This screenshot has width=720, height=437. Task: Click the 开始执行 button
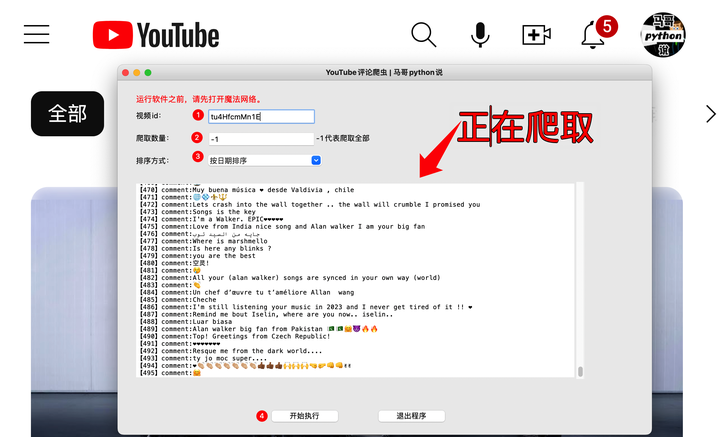pos(305,416)
